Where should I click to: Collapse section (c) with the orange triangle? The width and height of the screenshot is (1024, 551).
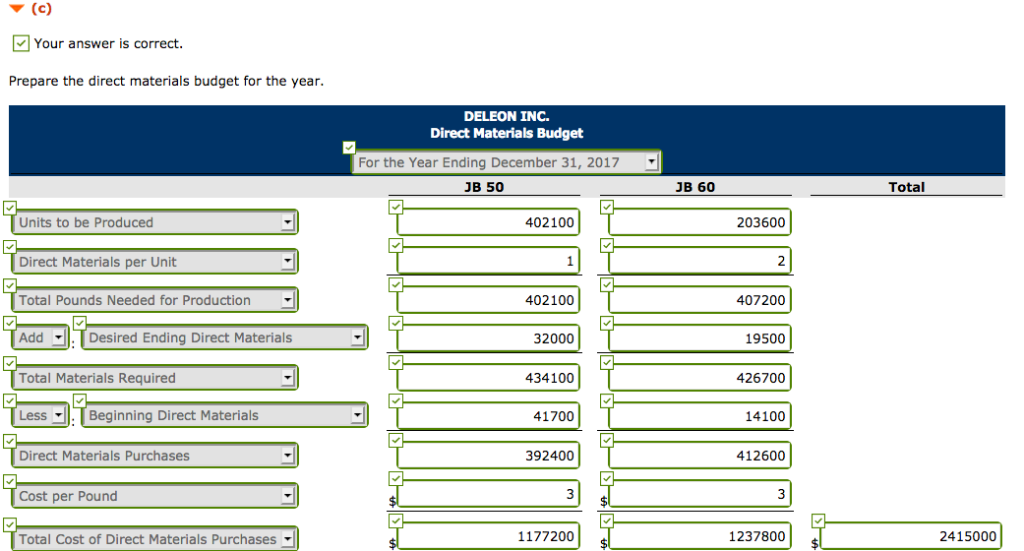(x=18, y=8)
